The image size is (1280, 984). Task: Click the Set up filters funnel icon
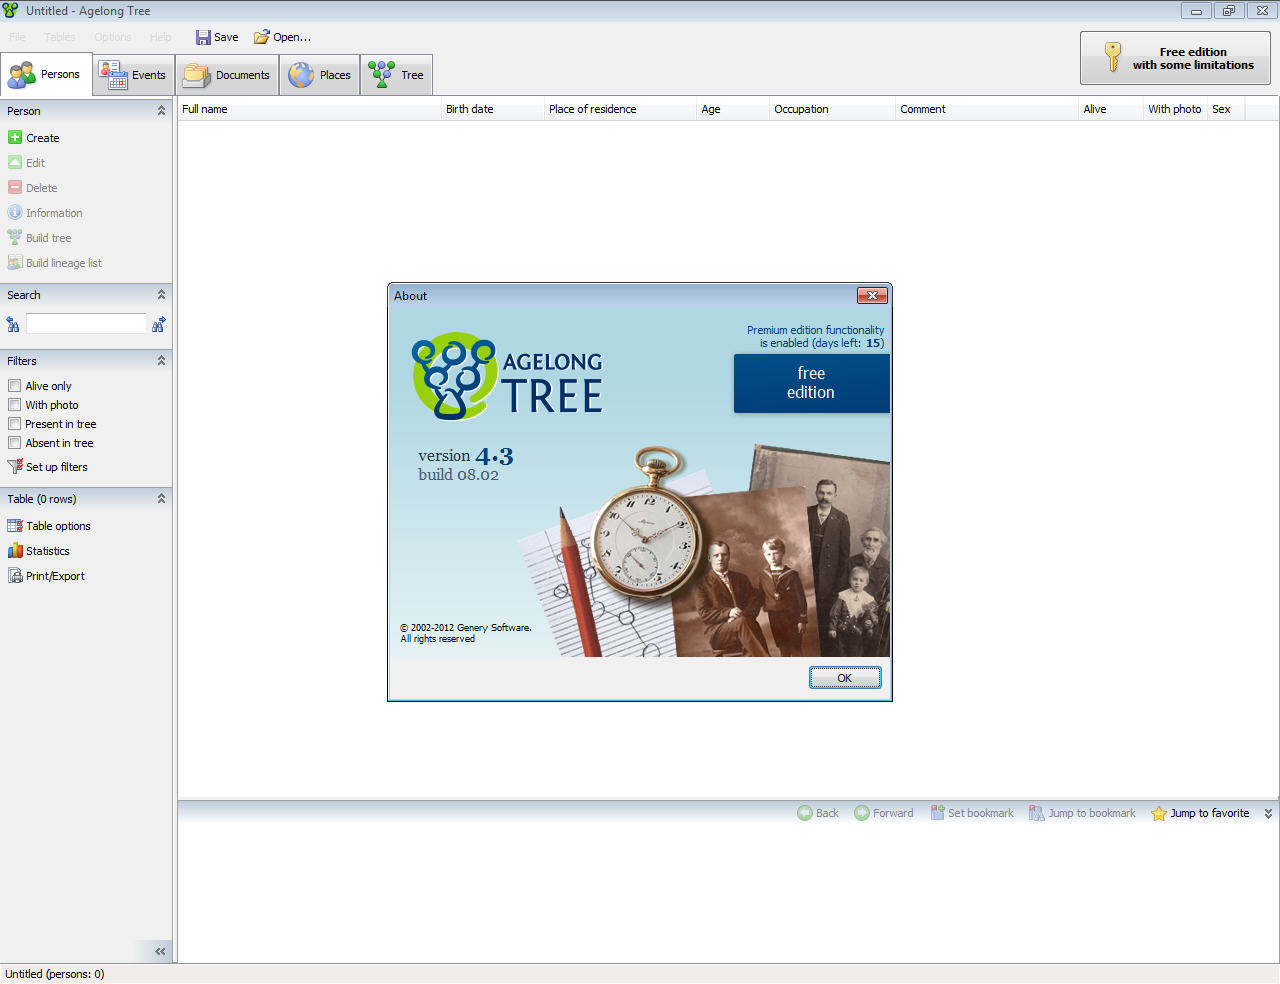click(15, 466)
